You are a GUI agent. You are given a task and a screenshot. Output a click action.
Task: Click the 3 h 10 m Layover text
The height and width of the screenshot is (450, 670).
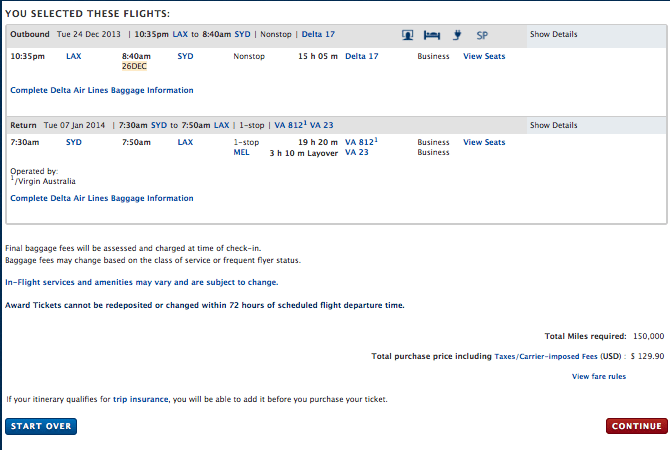pyautogui.click(x=303, y=153)
